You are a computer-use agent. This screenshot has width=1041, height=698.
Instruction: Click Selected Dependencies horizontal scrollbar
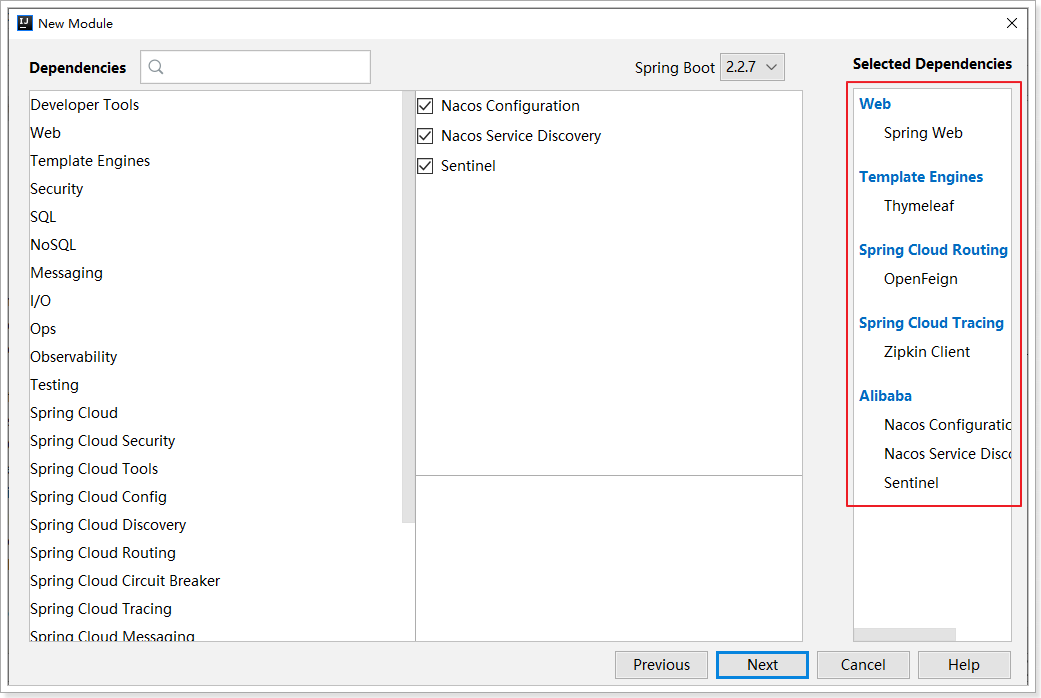[x=905, y=634]
